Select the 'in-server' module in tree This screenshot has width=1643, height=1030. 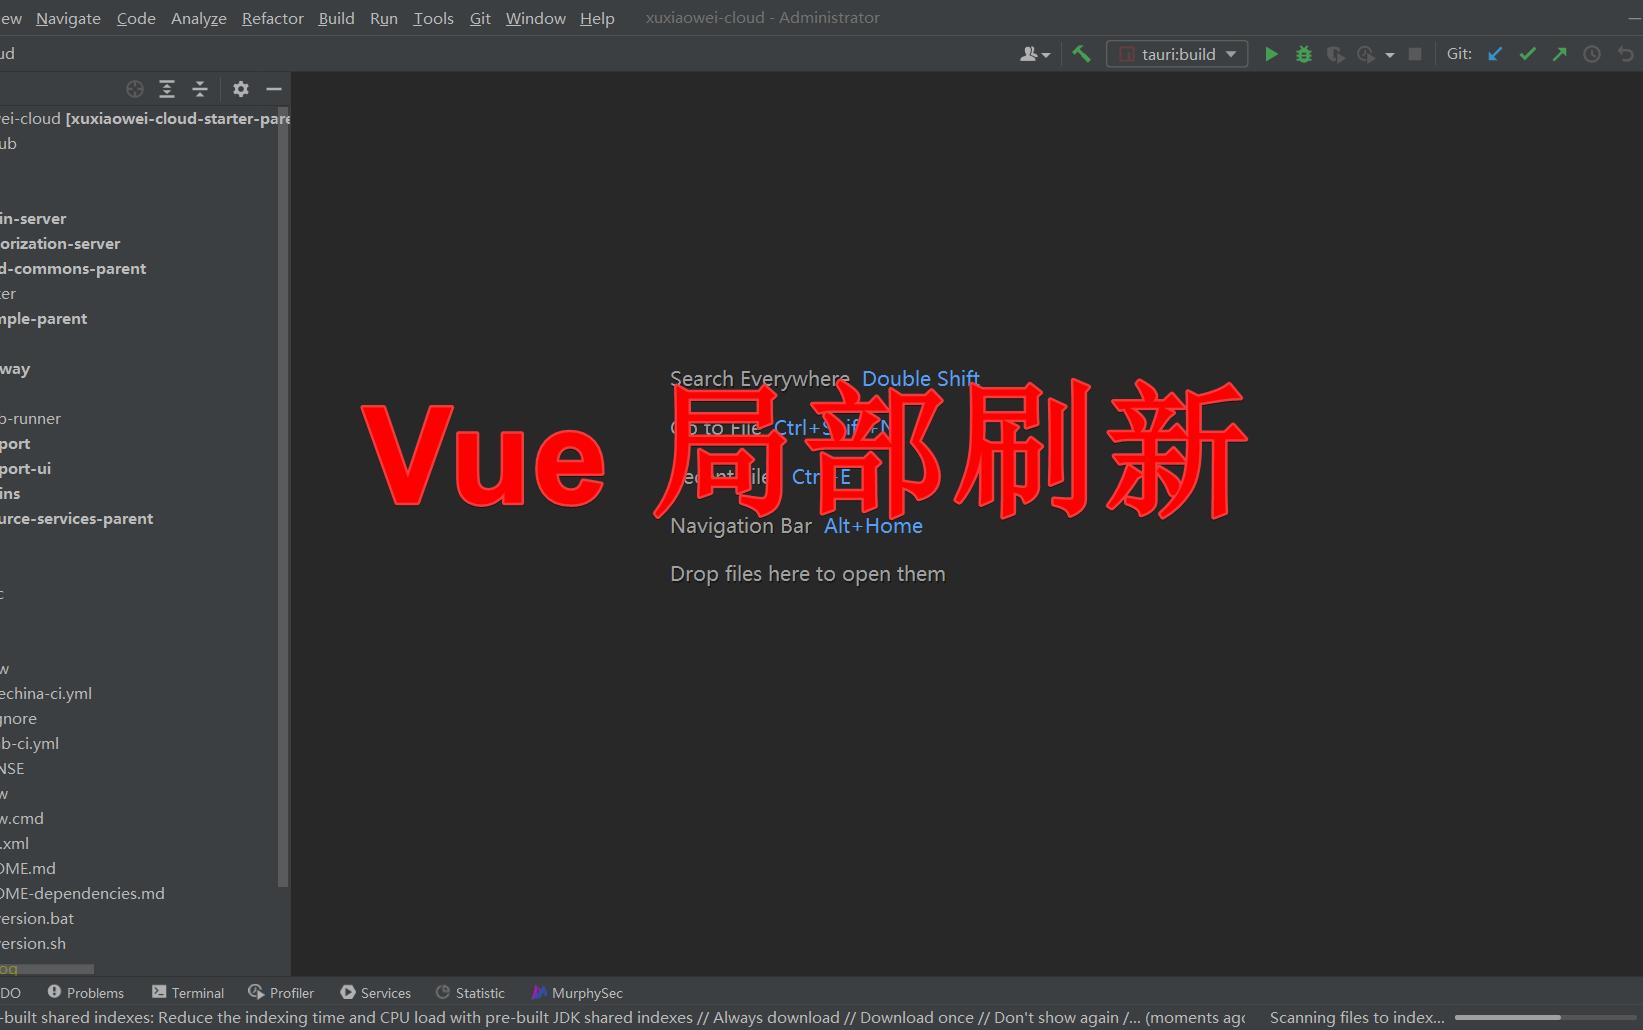[33, 218]
